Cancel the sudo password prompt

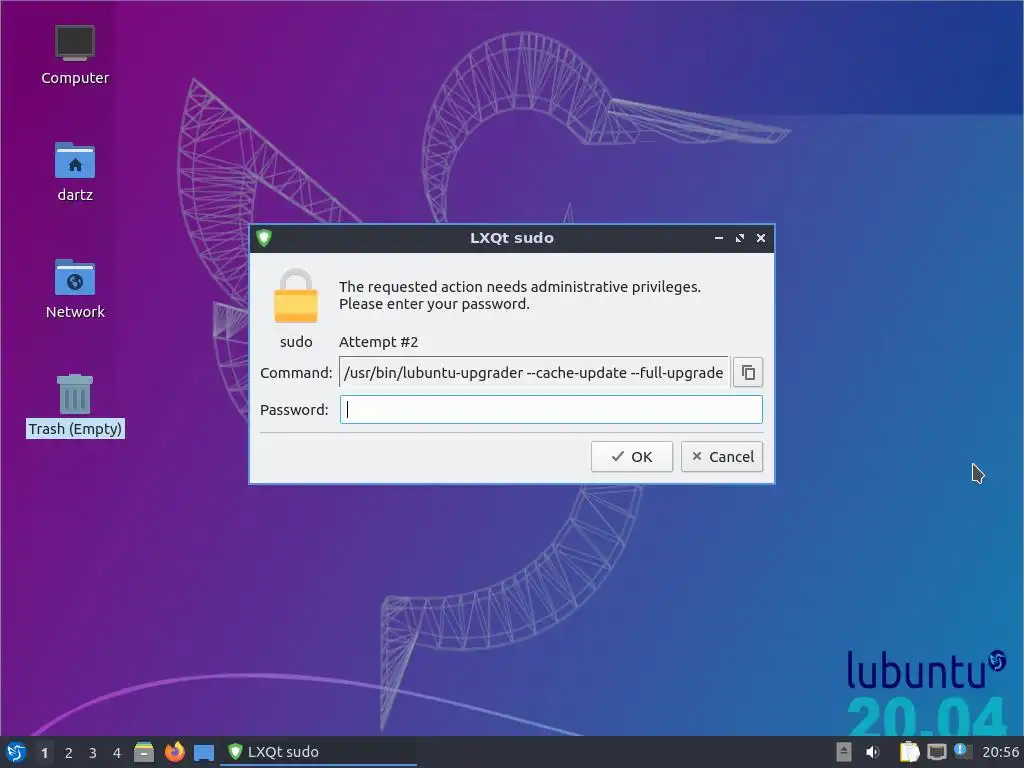pos(722,456)
